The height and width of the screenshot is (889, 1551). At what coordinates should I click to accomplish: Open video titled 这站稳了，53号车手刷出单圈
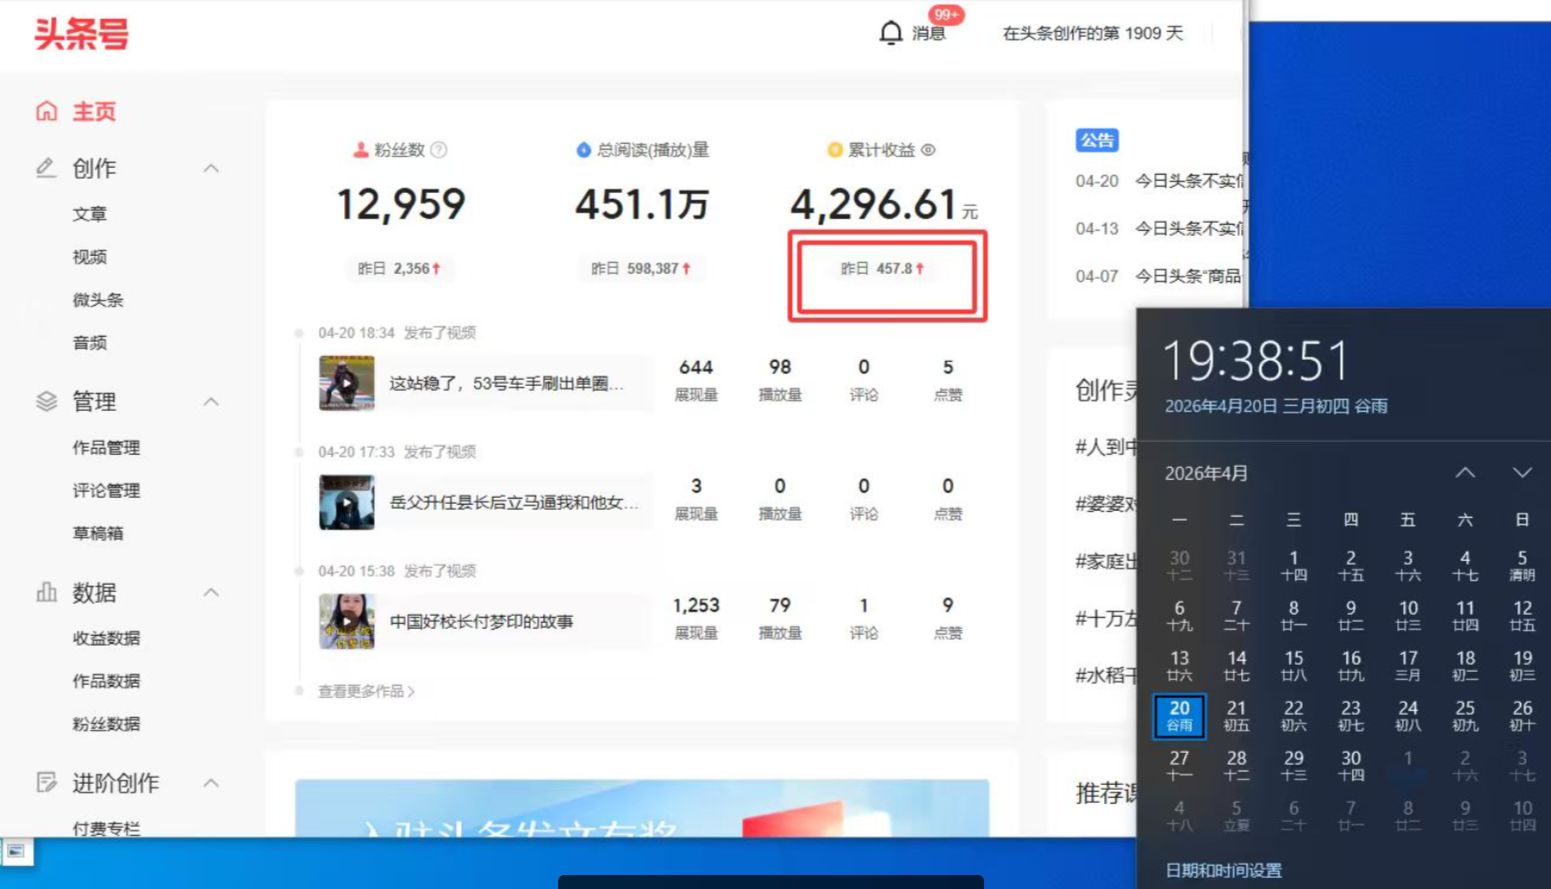click(506, 383)
